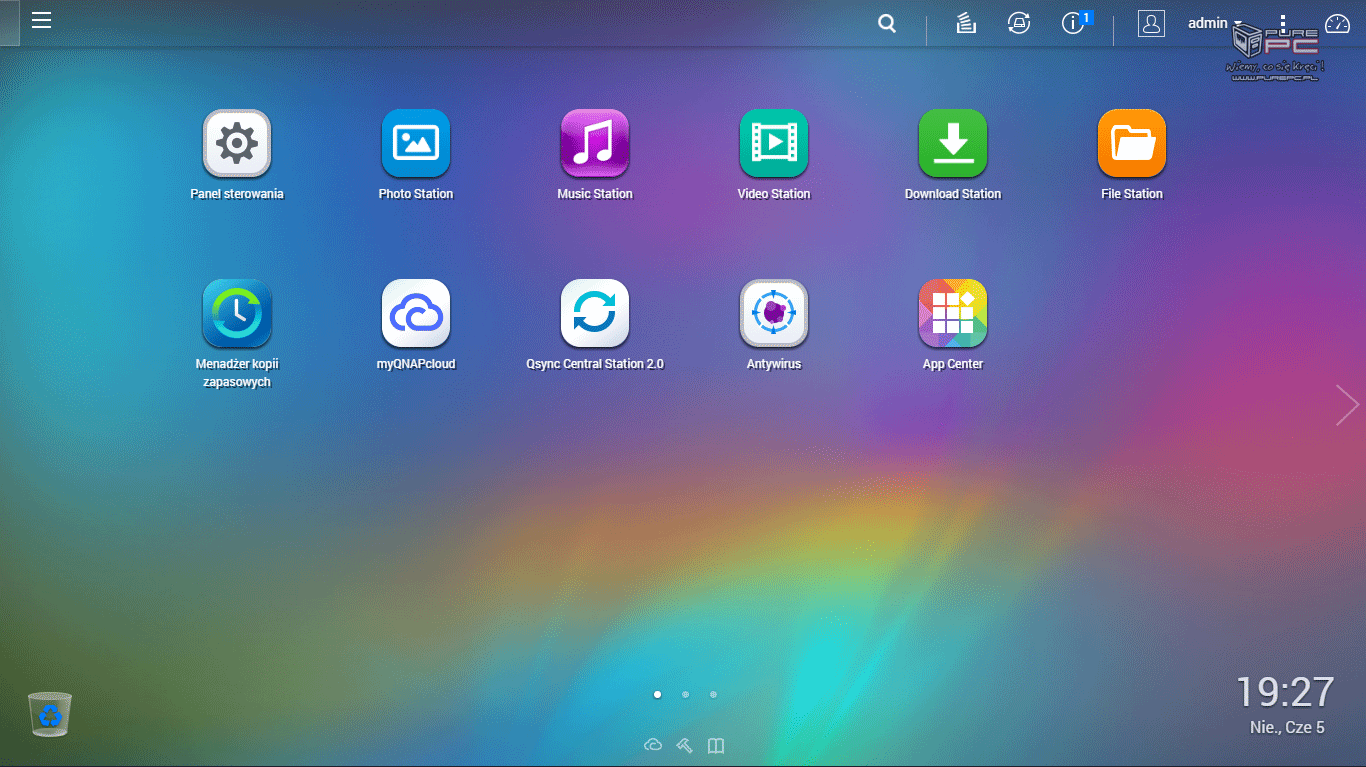Click the date Nie., Cze 5
The height and width of the screenshot is (767, 1366).
(x=1287, y=728)
